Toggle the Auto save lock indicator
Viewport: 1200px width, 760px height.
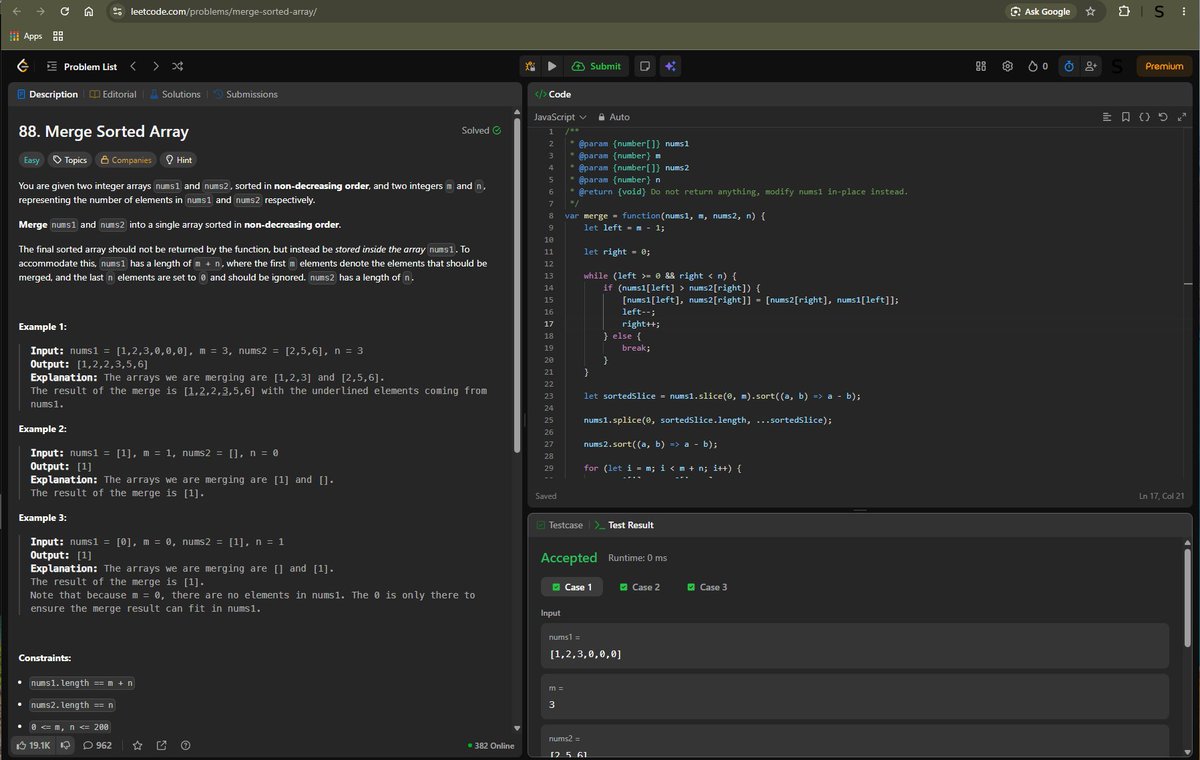coord(613,117)
